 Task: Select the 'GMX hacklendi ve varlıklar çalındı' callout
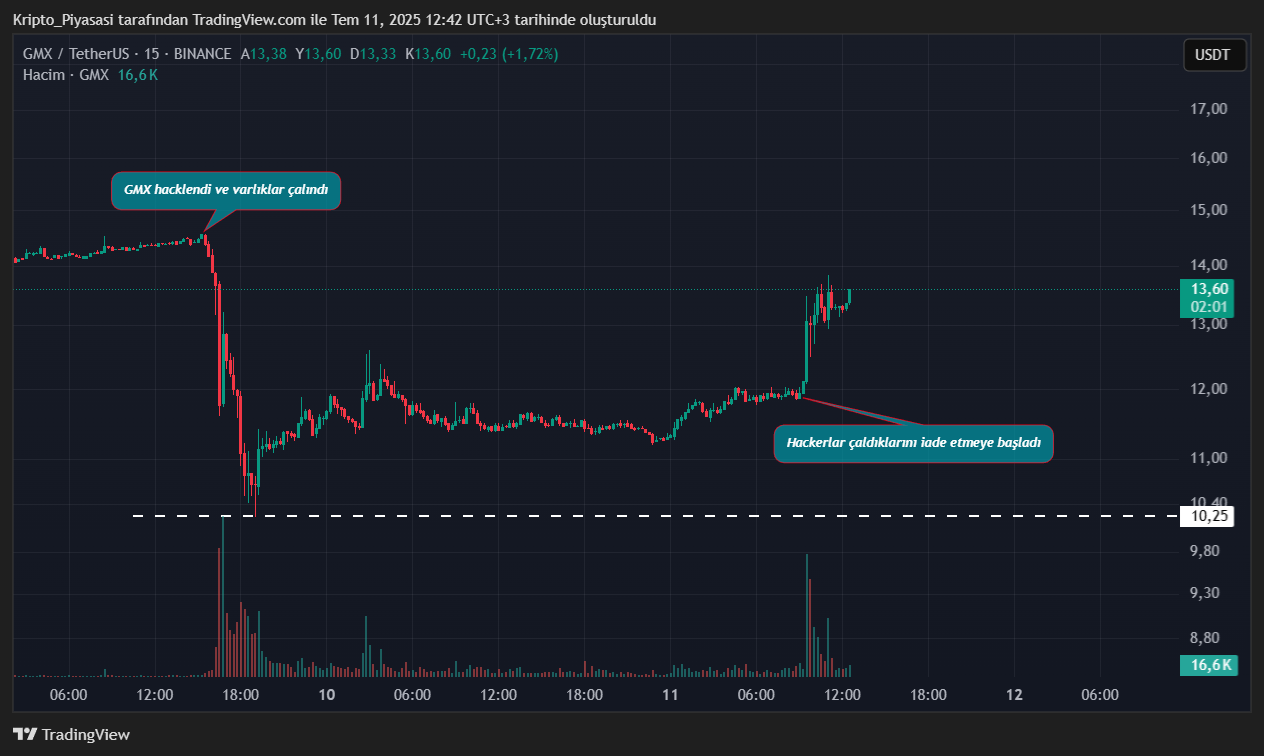(x=226, y=190)
